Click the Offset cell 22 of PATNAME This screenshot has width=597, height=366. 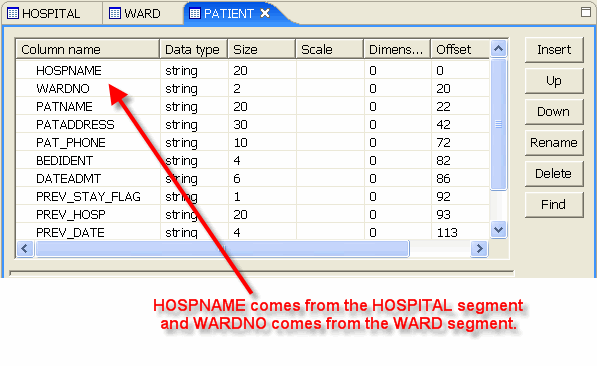point(460,106)
